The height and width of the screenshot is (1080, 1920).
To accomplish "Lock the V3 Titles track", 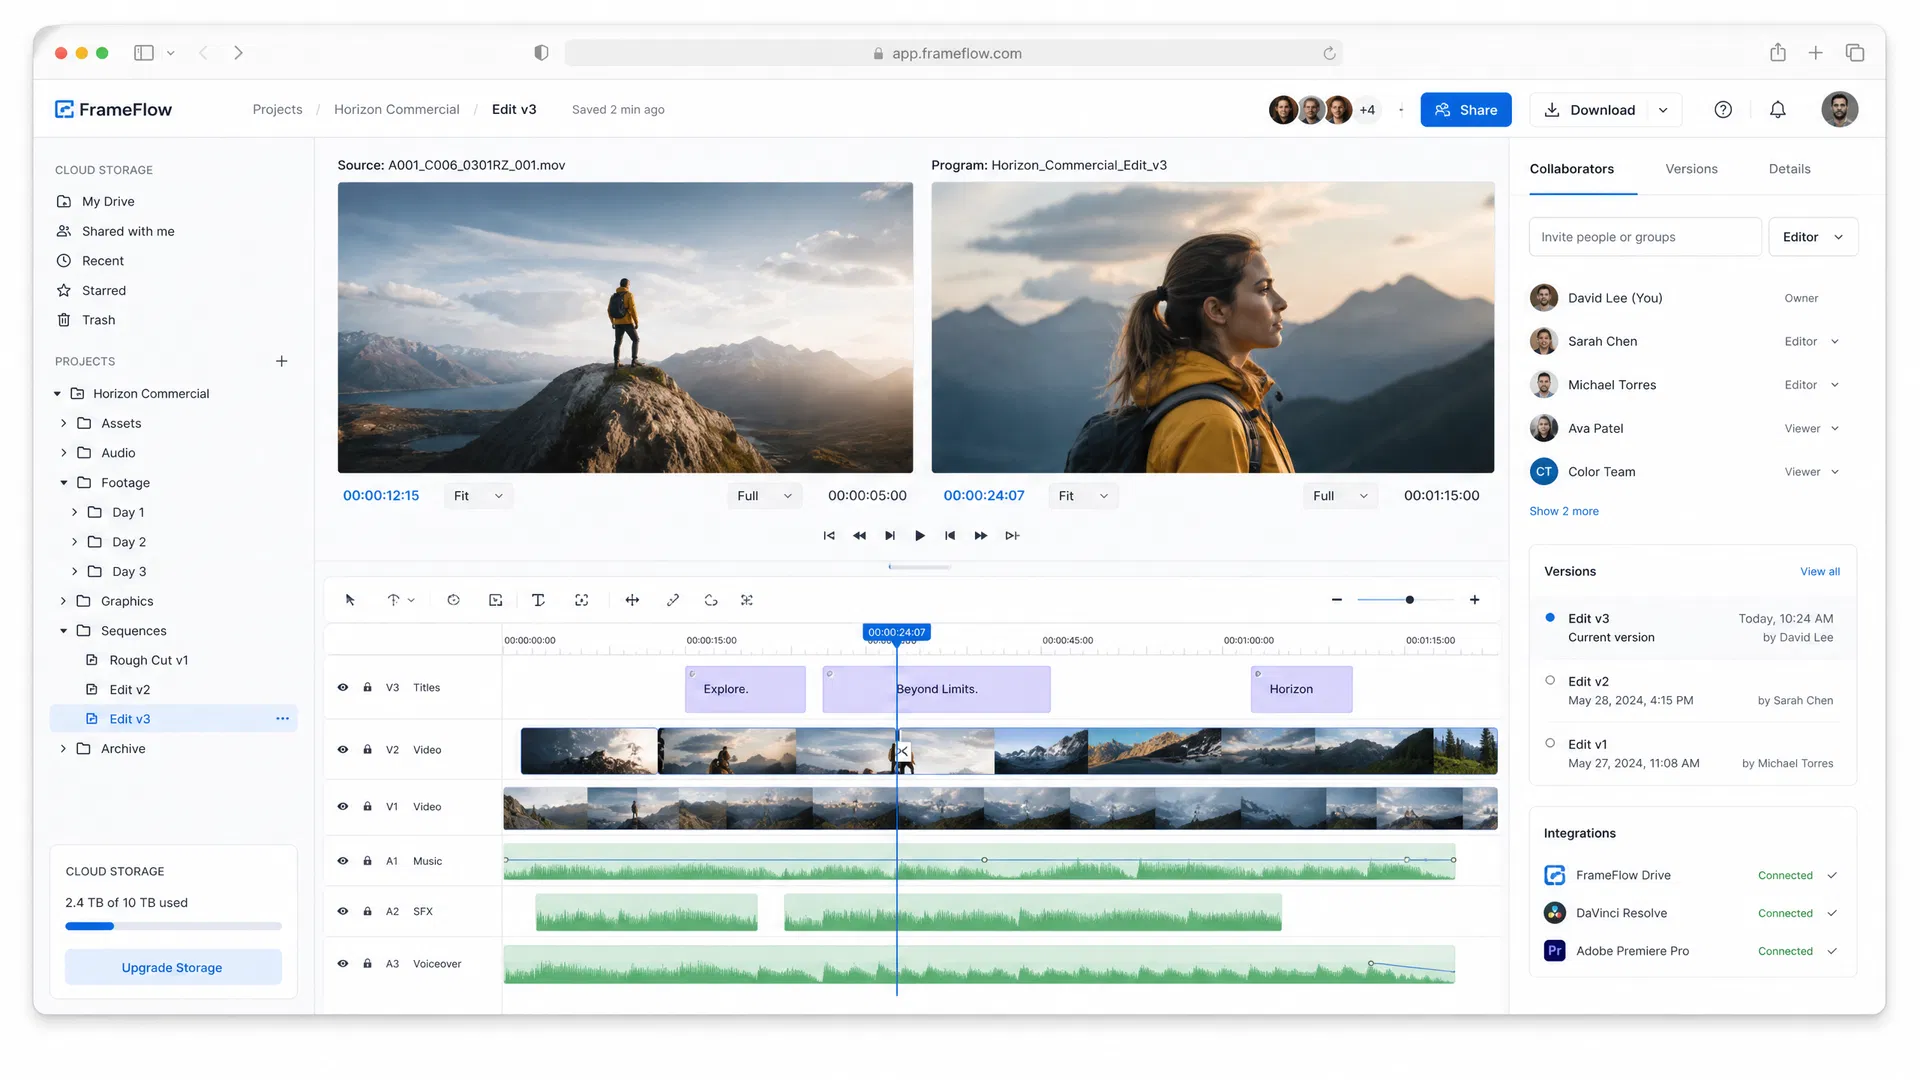I will [367, 688].
